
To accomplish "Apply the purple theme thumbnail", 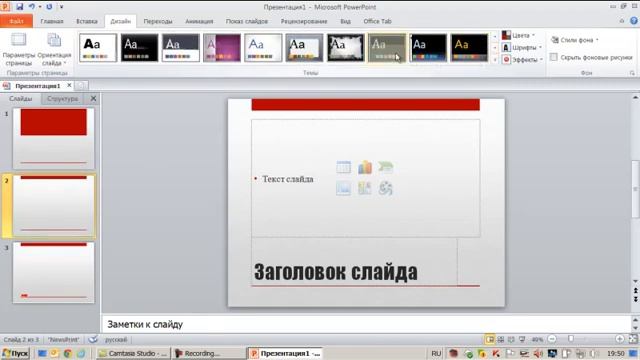I will coord(222,48).
